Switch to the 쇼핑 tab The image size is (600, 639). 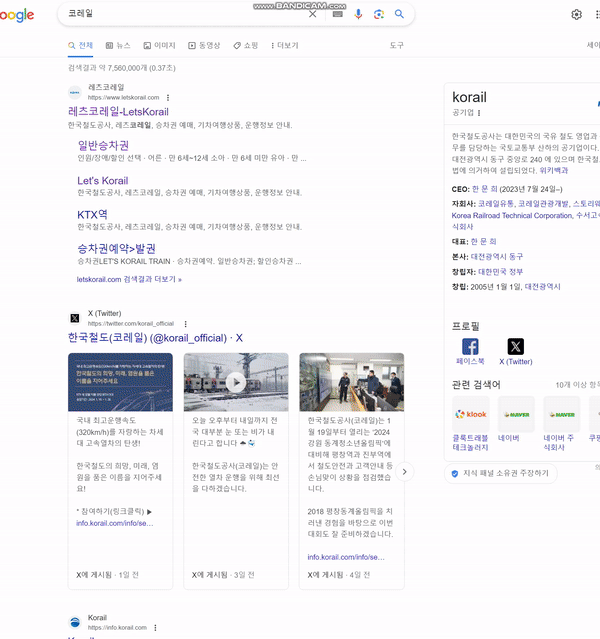pos(246,45)
